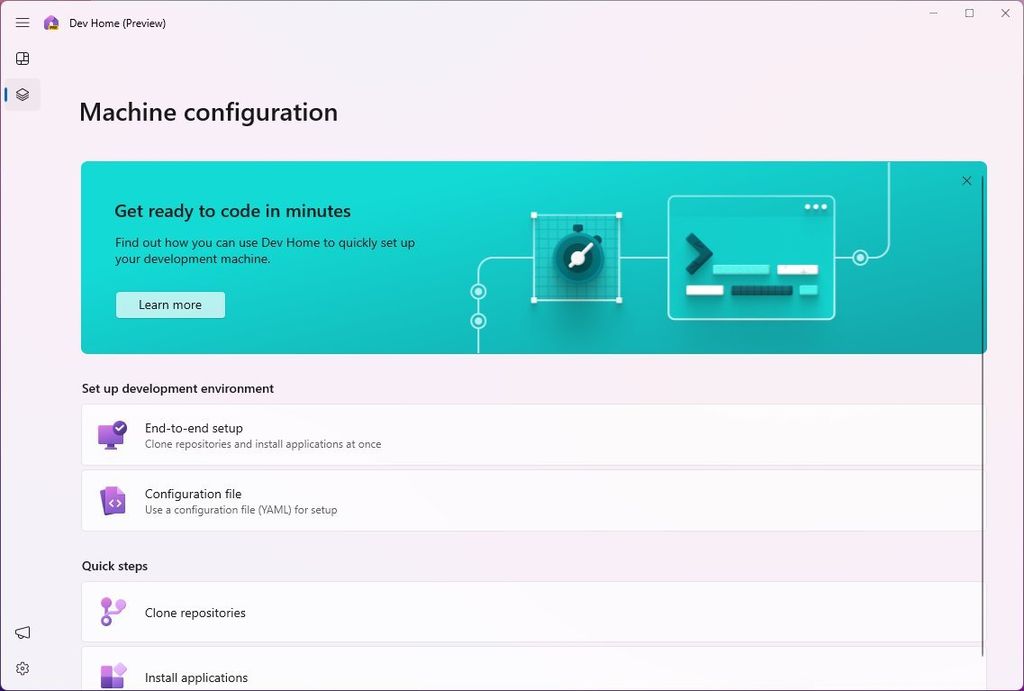Select the Machine configuration sidebar icon

22,95
